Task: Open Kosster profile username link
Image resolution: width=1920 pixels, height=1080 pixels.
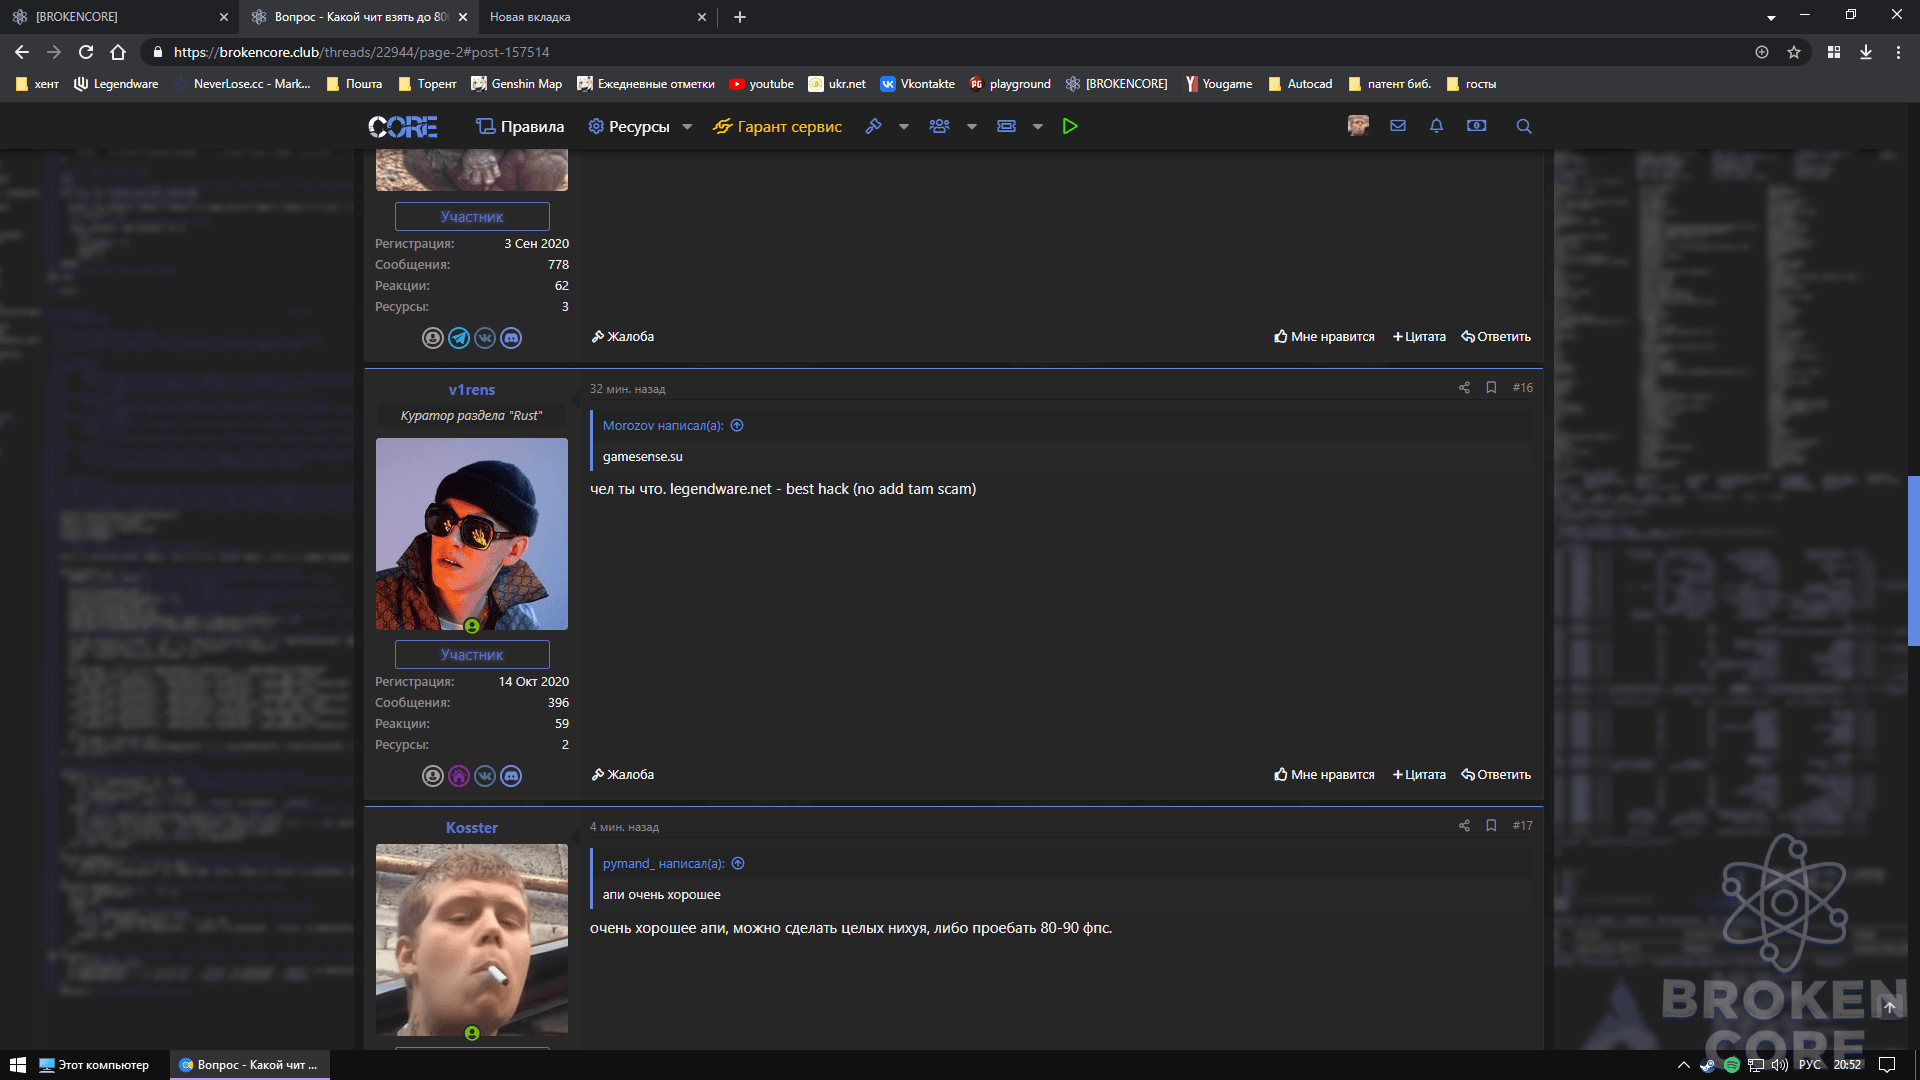Action: click(472, 828)
